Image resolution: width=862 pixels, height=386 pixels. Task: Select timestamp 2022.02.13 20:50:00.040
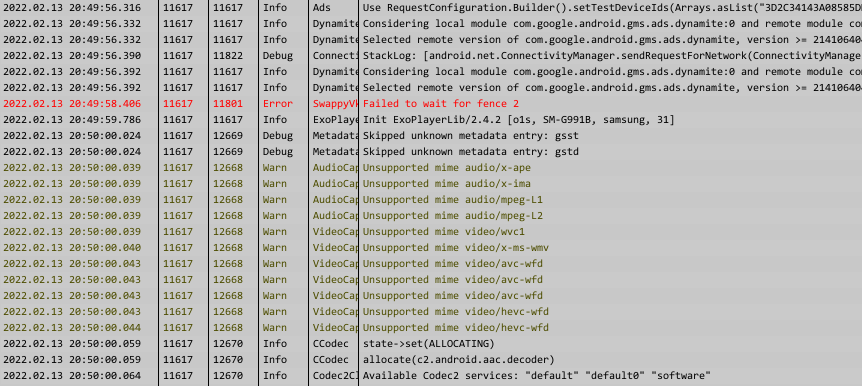[x=72, y=247]
